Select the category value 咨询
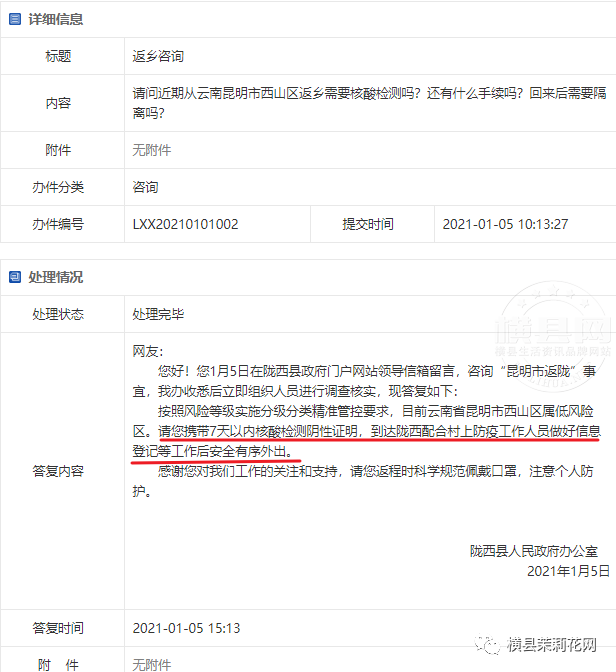This screenshot has width=616, height=672. [x=145, y=187]
